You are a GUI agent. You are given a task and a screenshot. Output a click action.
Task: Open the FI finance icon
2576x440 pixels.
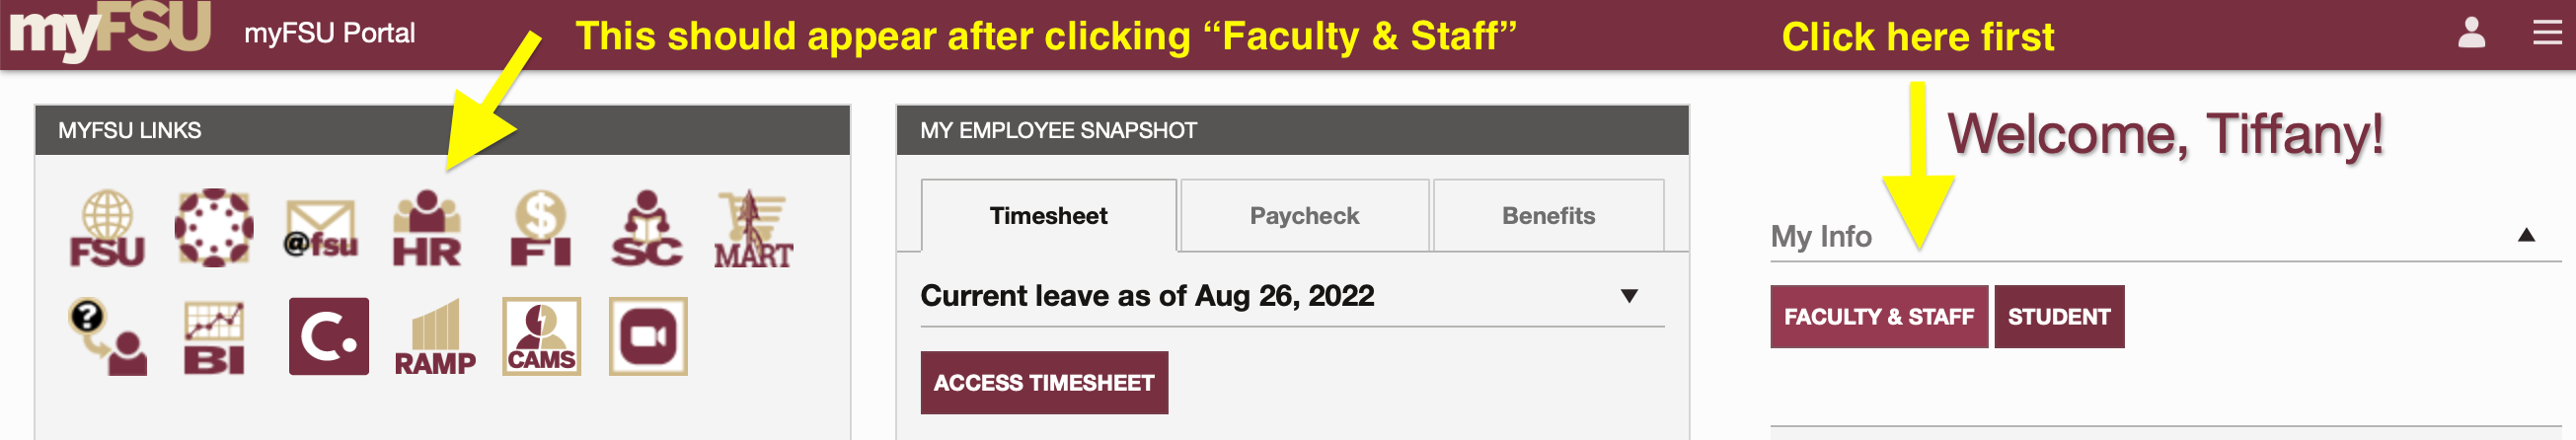click(x=540, y=228)
